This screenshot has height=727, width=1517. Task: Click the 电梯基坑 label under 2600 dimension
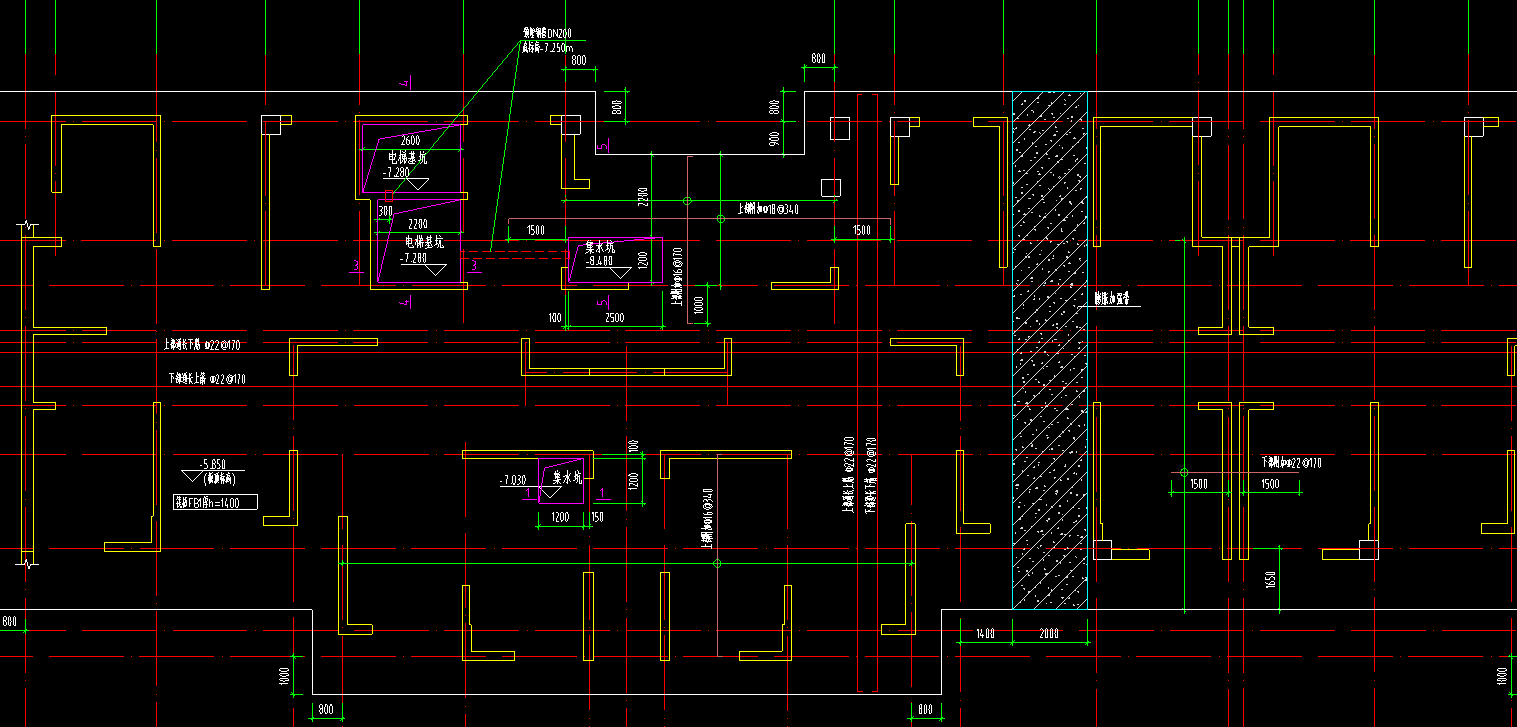(407, 158)
